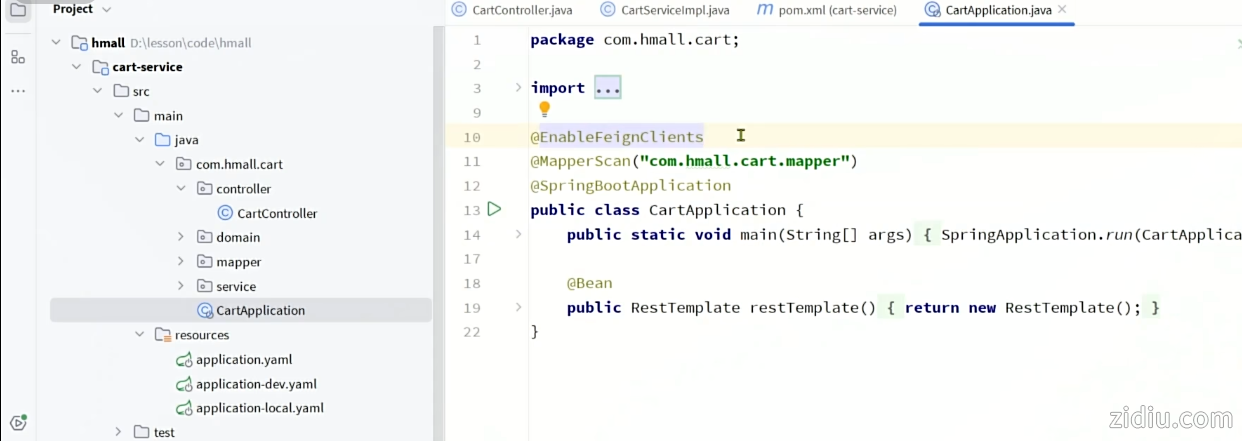The height and width of the screenshot is (441, 1242).
Task: Expand the domain package folder
Action: [x=181, y=237]
